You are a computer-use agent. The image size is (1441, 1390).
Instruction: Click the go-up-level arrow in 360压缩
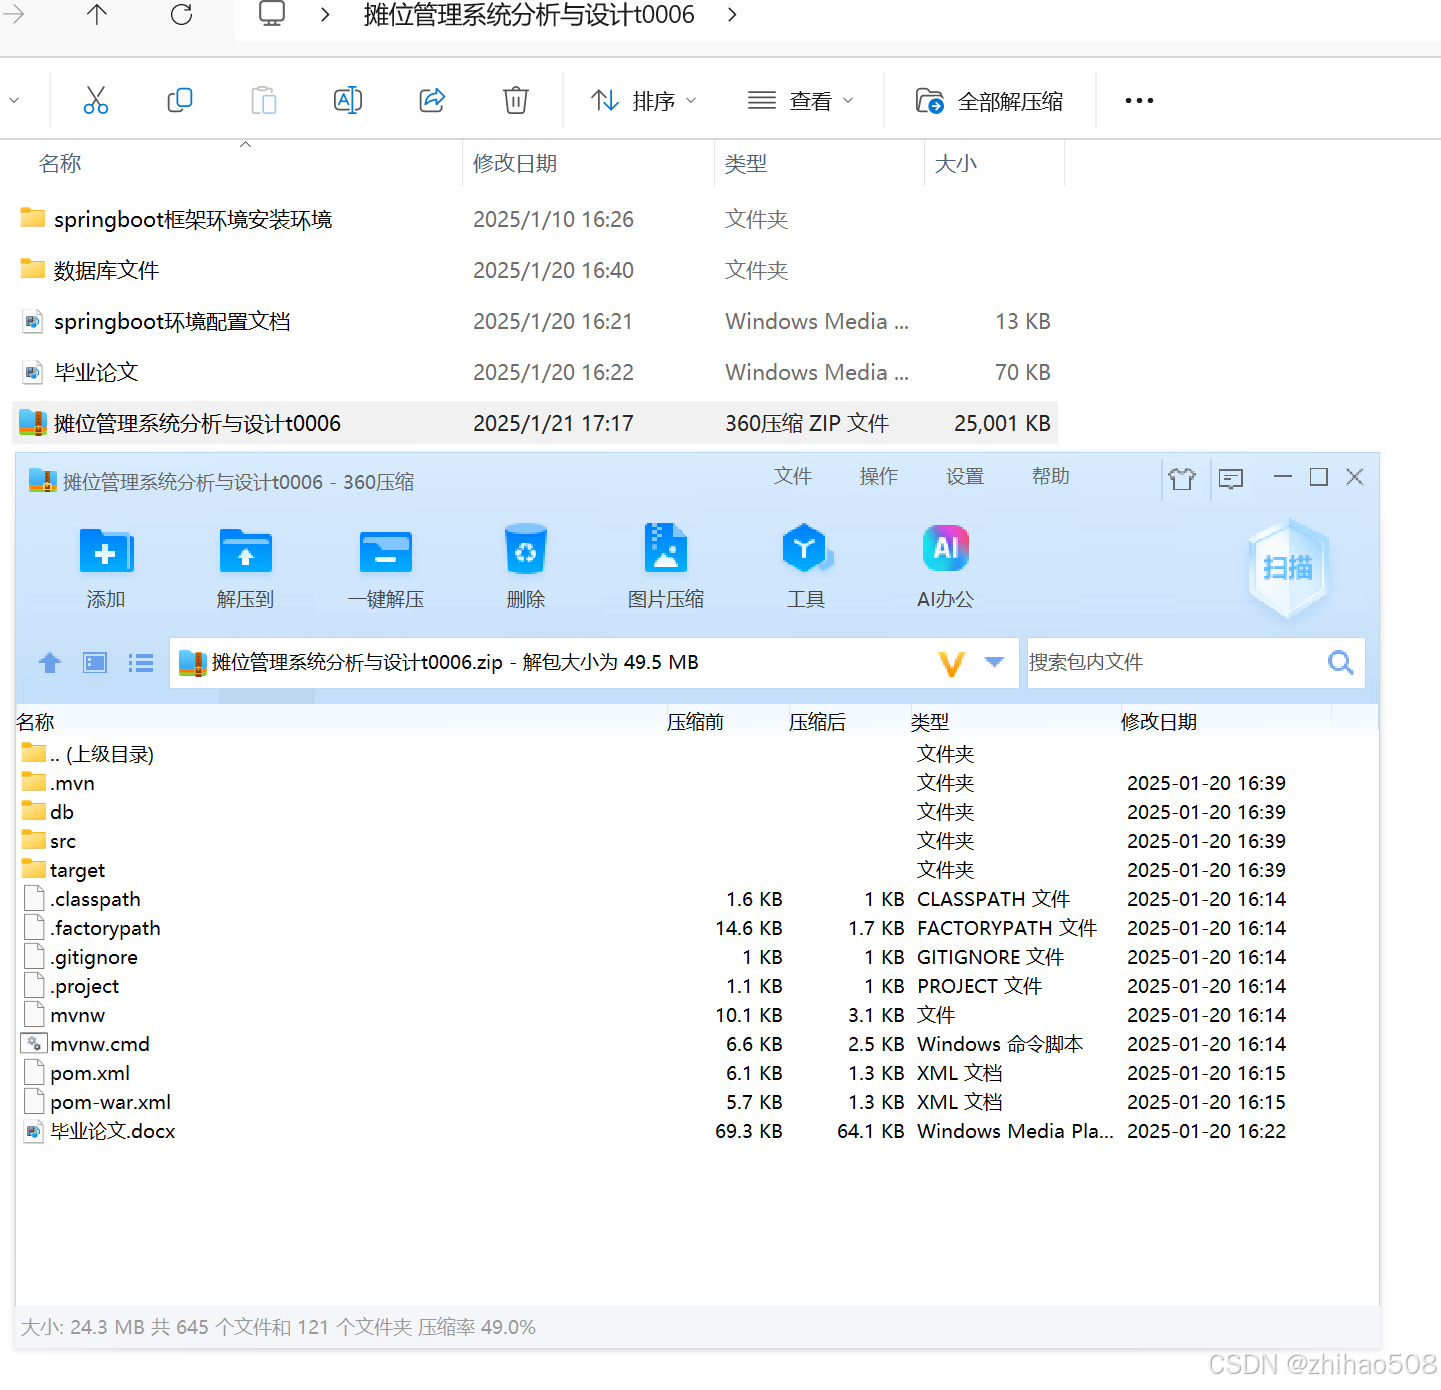(50, 662)
